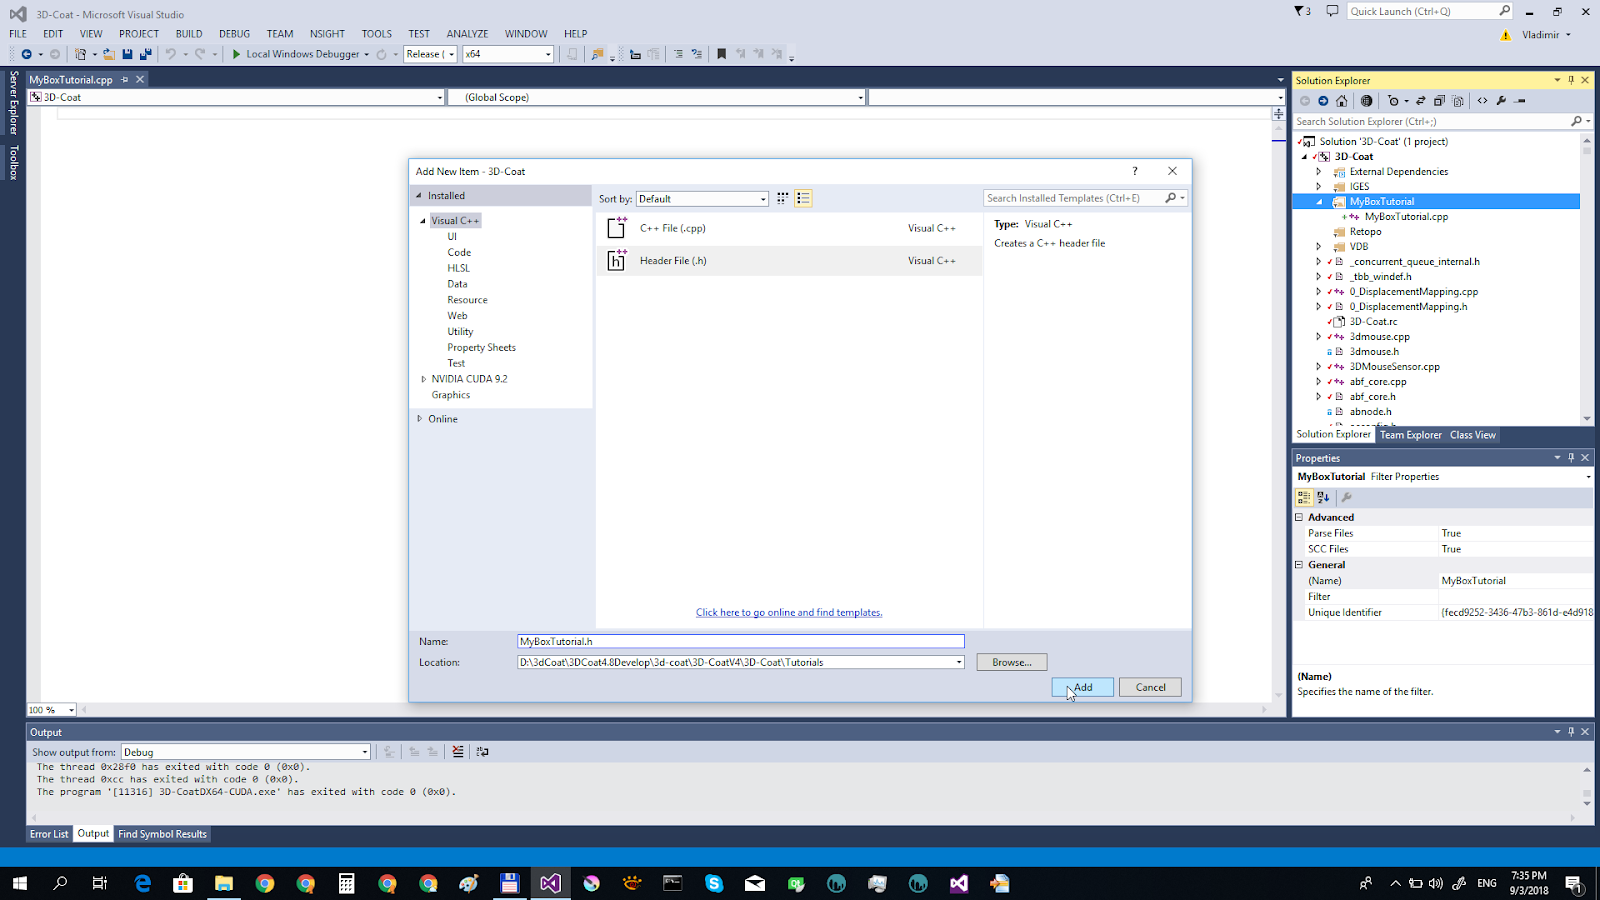
Task: Click Alphabetical sort icon in Properties panel
Action: click(1323, 497)
